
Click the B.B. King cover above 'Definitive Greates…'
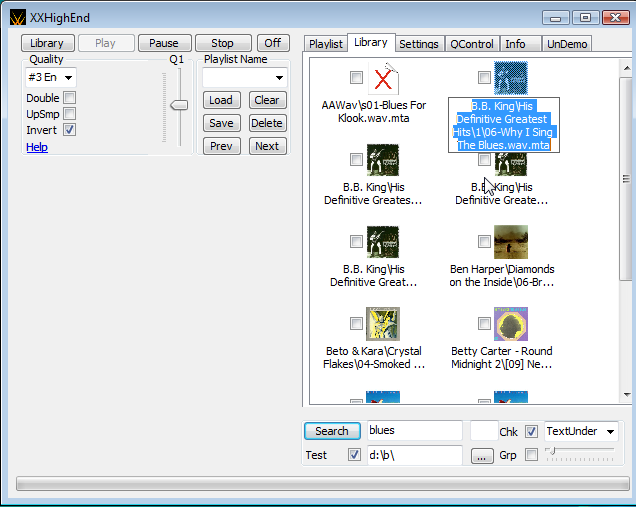pyautogui.click(x=383, y=160)
